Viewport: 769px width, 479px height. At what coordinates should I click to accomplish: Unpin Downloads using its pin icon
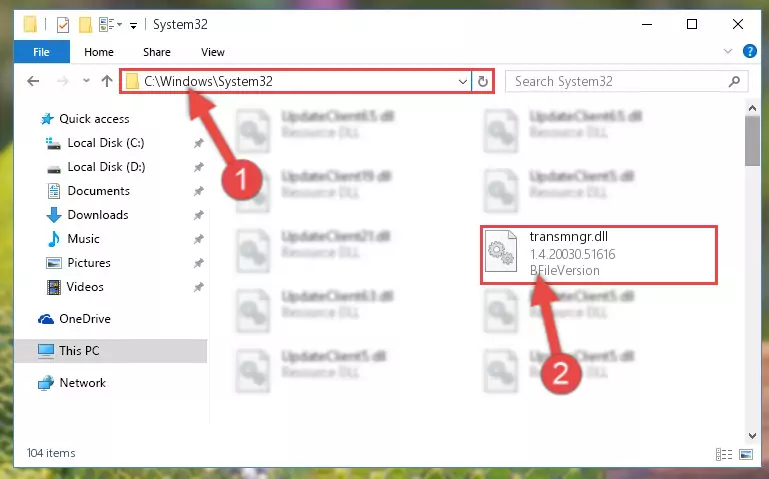(x=199, y=215)
